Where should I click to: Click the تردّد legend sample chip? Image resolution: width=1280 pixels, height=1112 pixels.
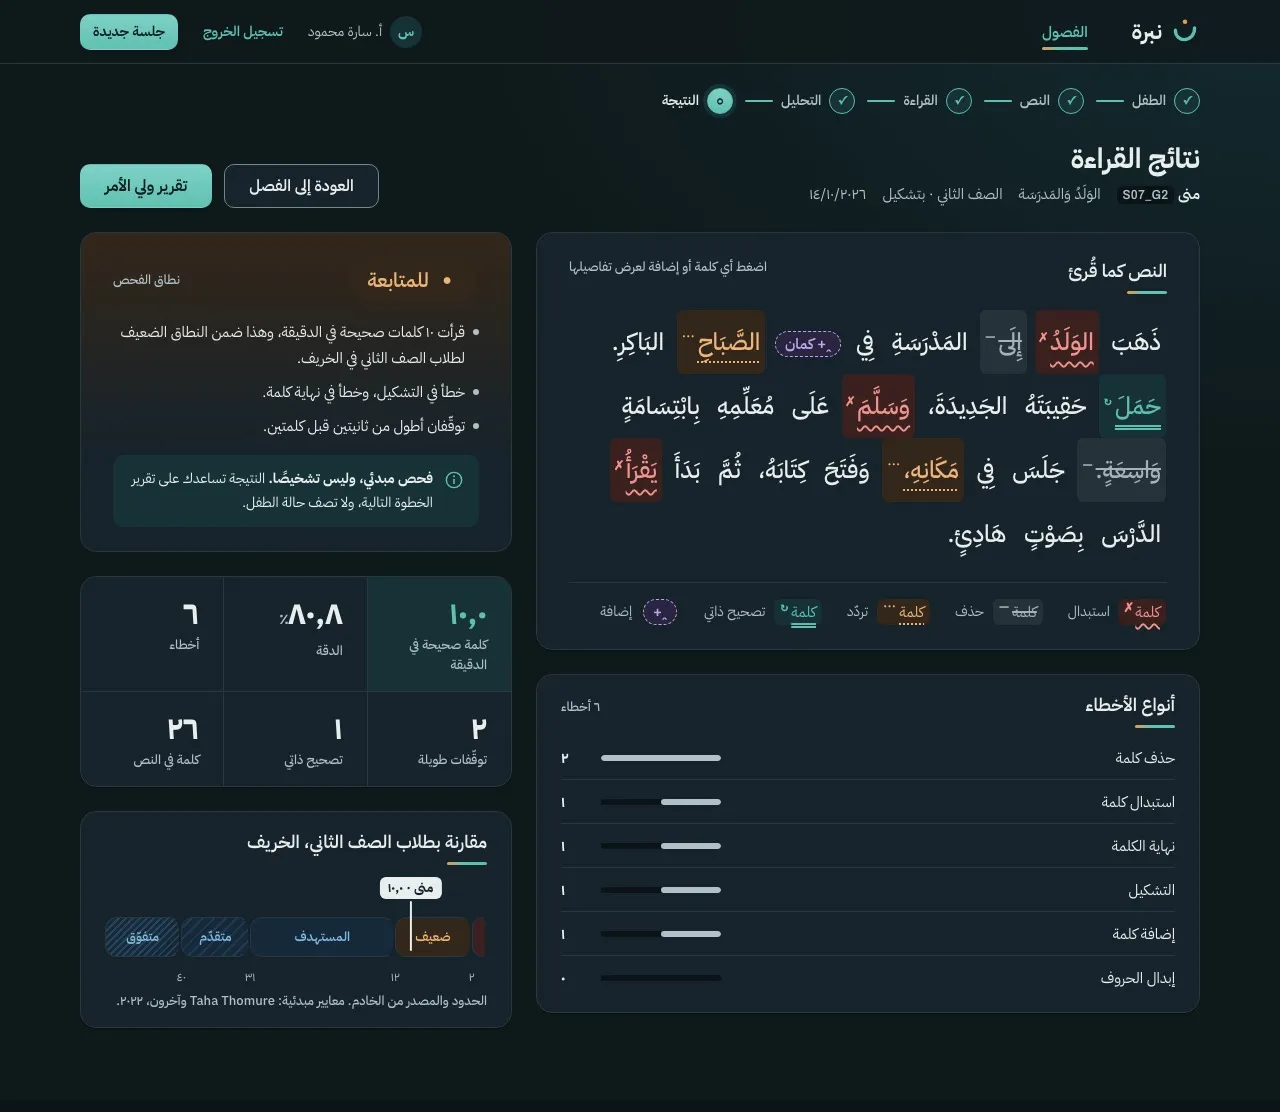pos(903,612)
